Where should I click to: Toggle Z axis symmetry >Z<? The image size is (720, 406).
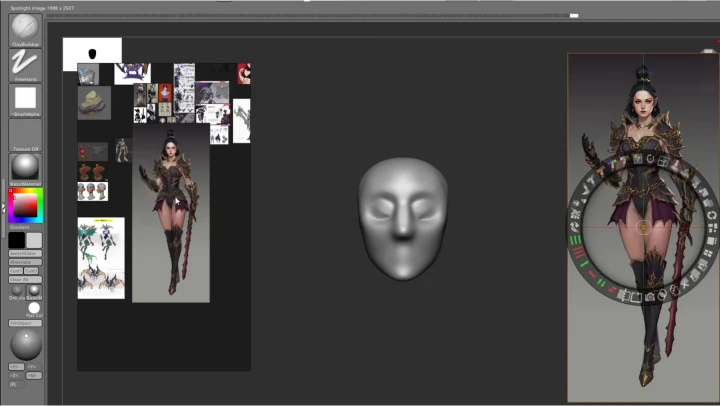[x=16, y=376]
